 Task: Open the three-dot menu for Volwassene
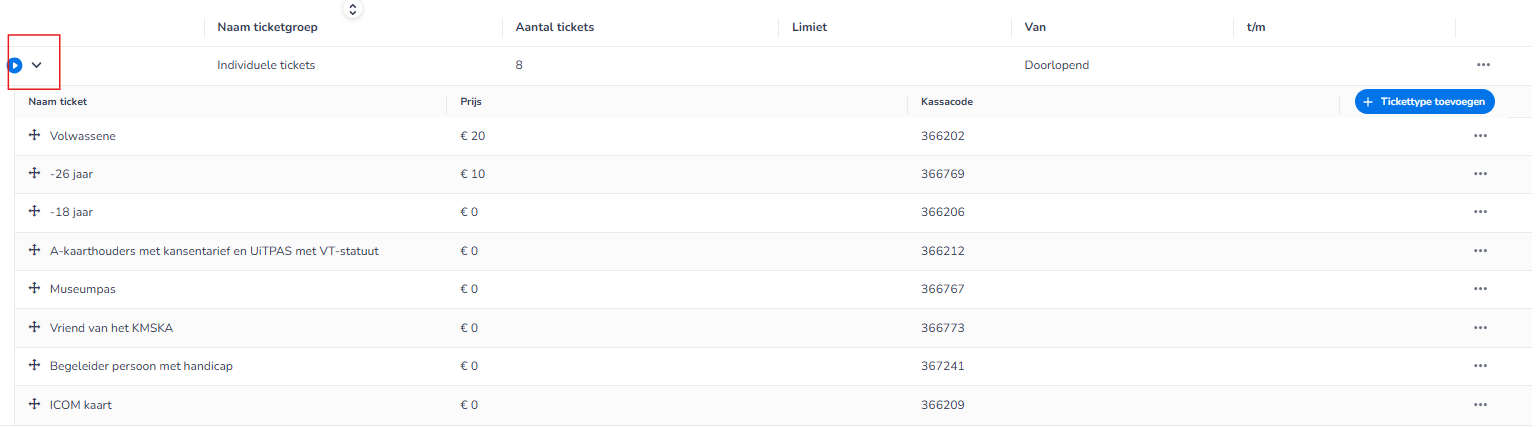pyautogui.click(x=1481, y=136)
